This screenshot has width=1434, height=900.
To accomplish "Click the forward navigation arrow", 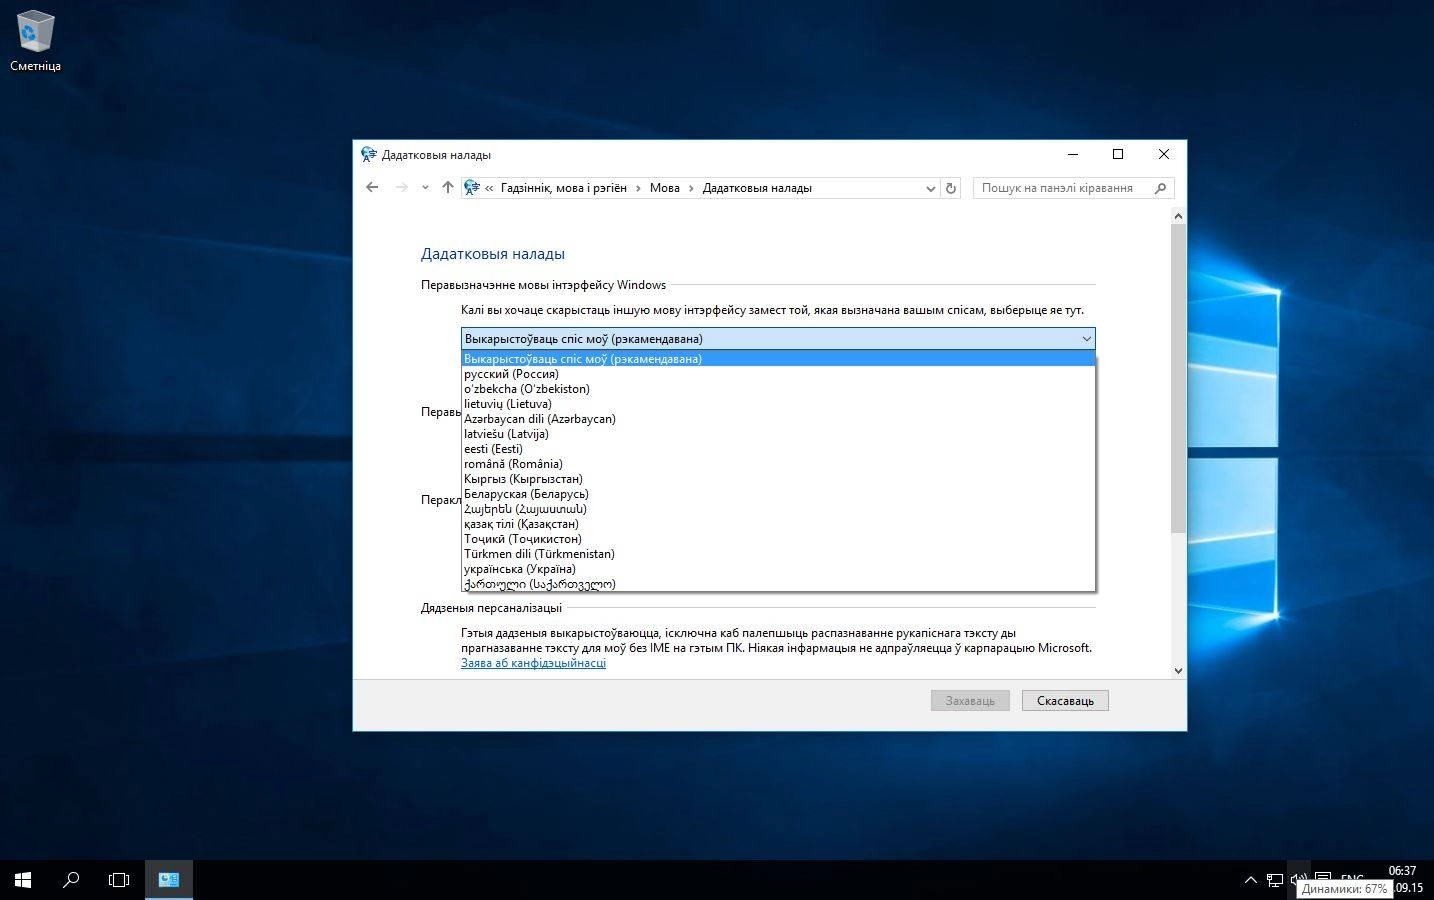I will [401, 187].
